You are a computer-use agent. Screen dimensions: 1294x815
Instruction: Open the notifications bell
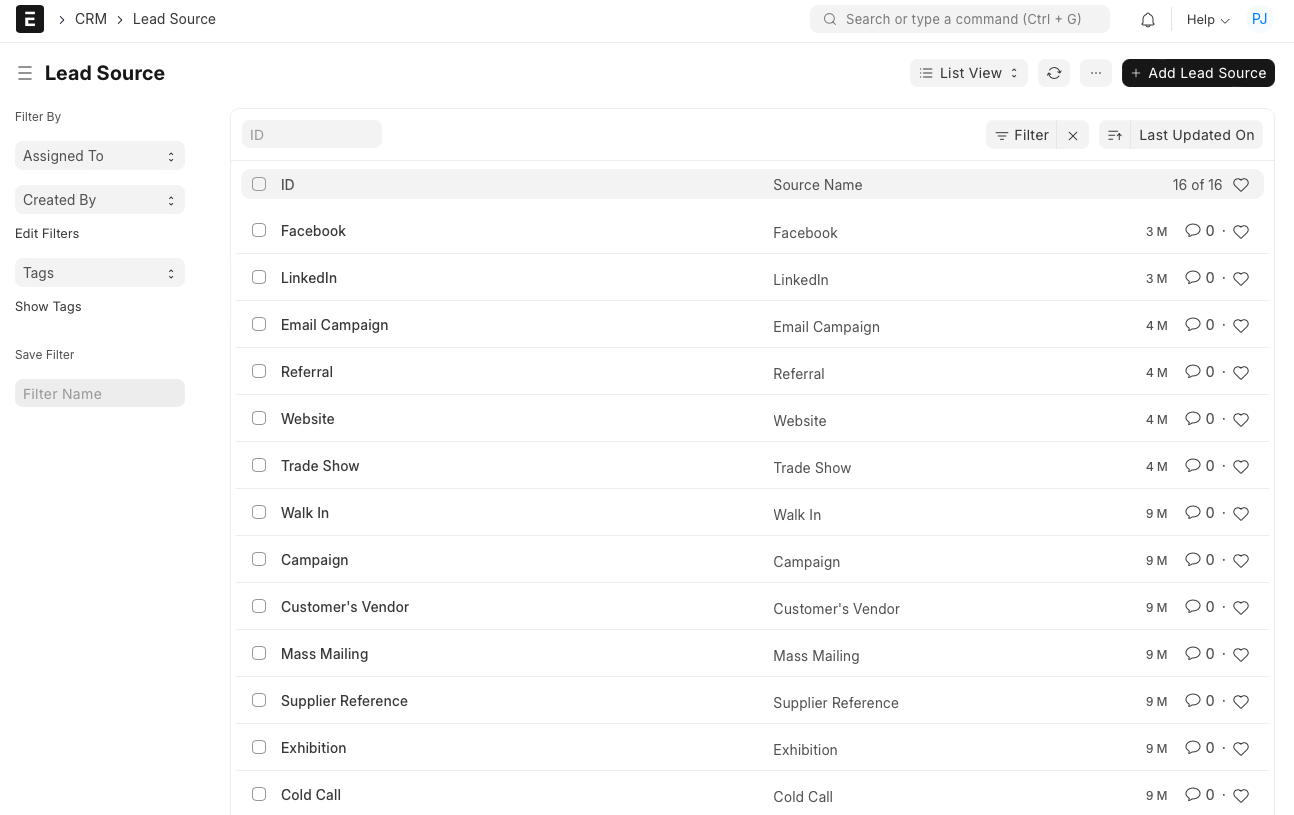[1147, 19]
